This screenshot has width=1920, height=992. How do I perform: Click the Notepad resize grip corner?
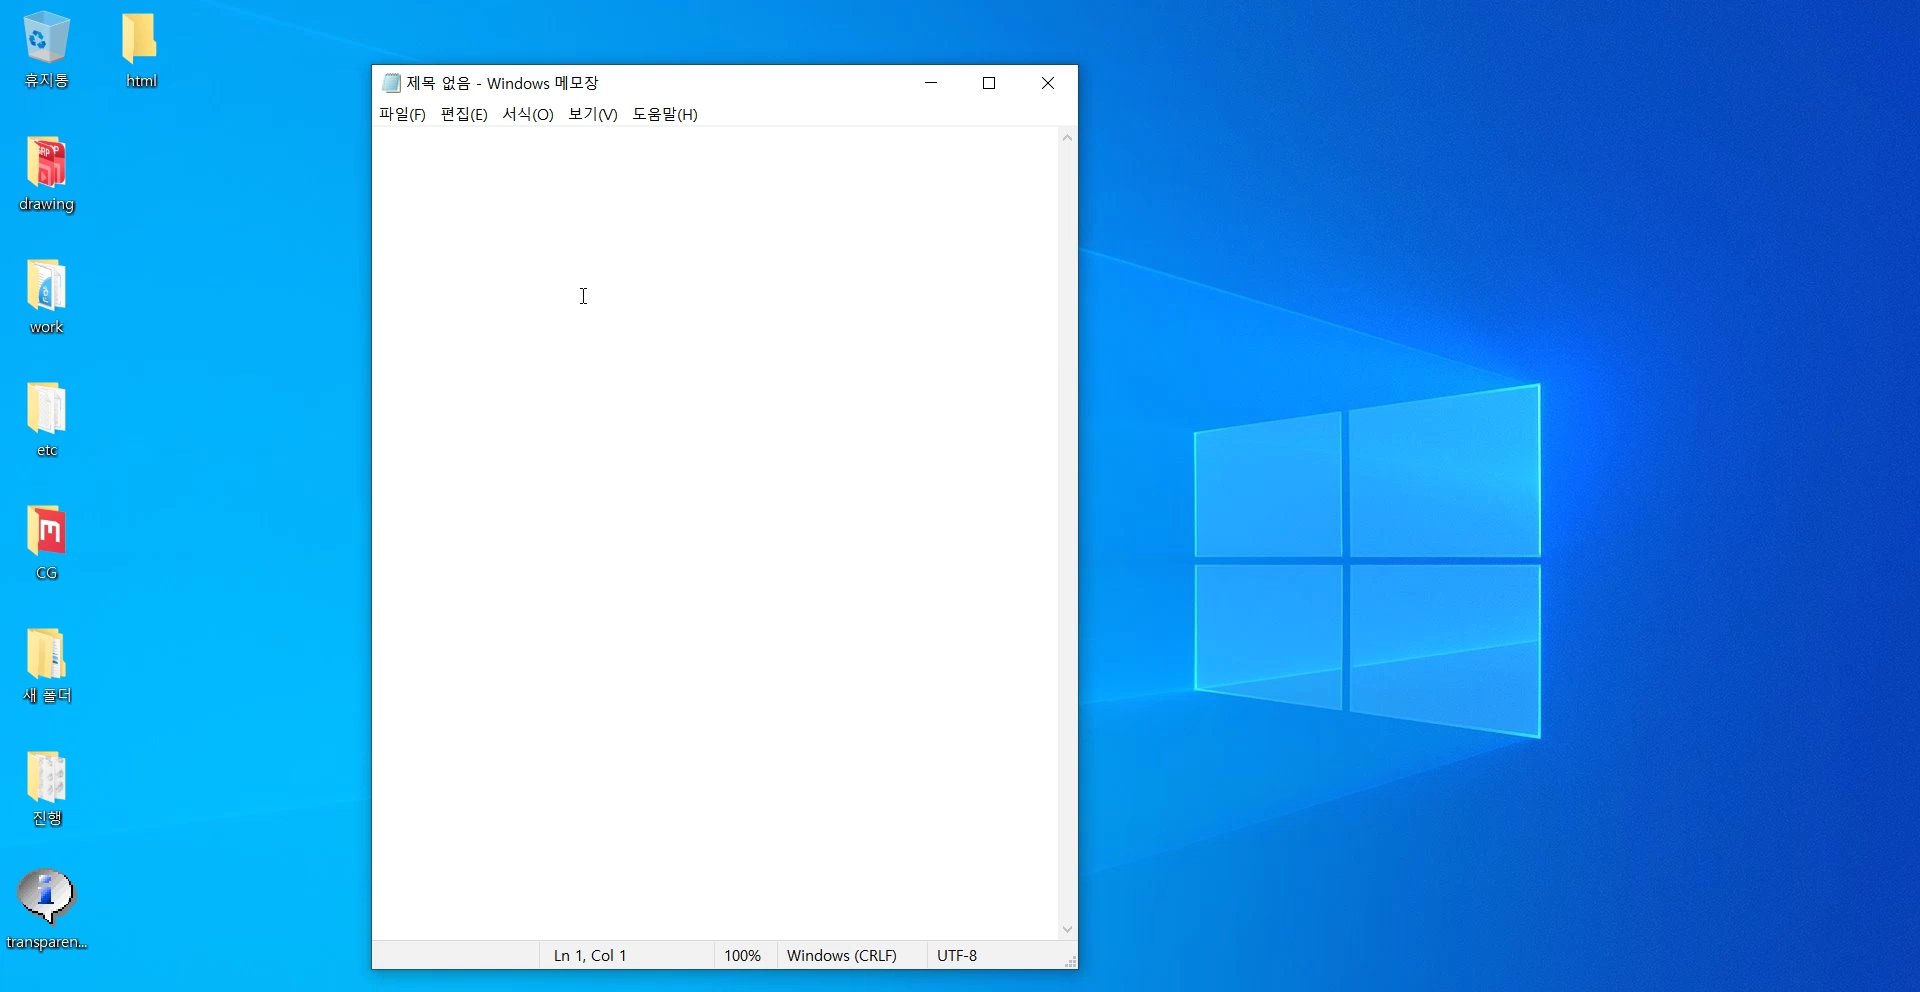click(x=1070, y=961)
